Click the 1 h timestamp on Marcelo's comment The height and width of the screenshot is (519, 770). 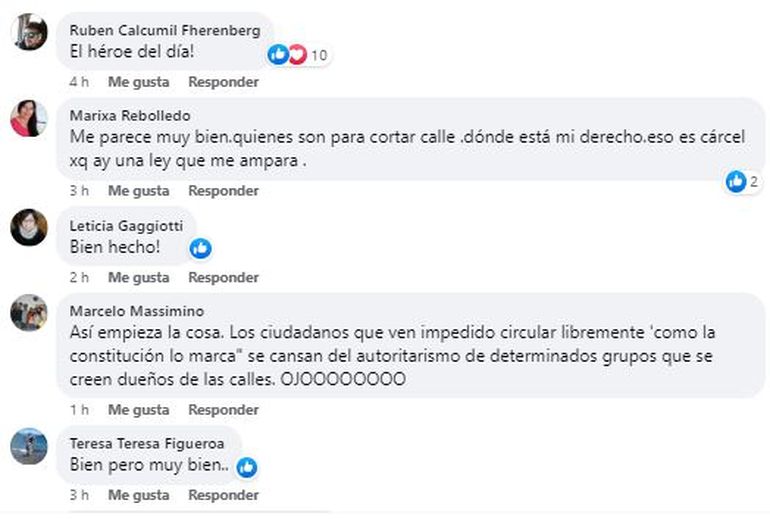(79, 410)
